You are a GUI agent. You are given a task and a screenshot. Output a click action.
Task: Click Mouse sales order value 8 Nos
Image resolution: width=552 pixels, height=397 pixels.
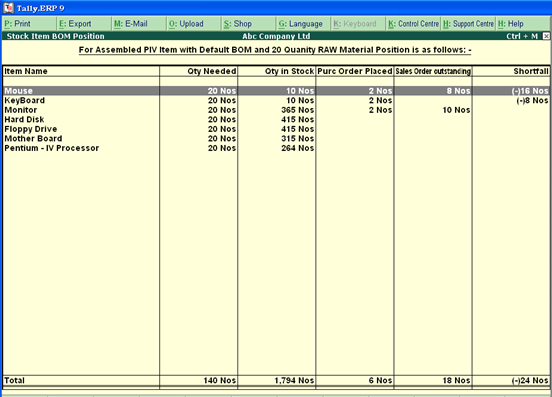coord(458,91)
